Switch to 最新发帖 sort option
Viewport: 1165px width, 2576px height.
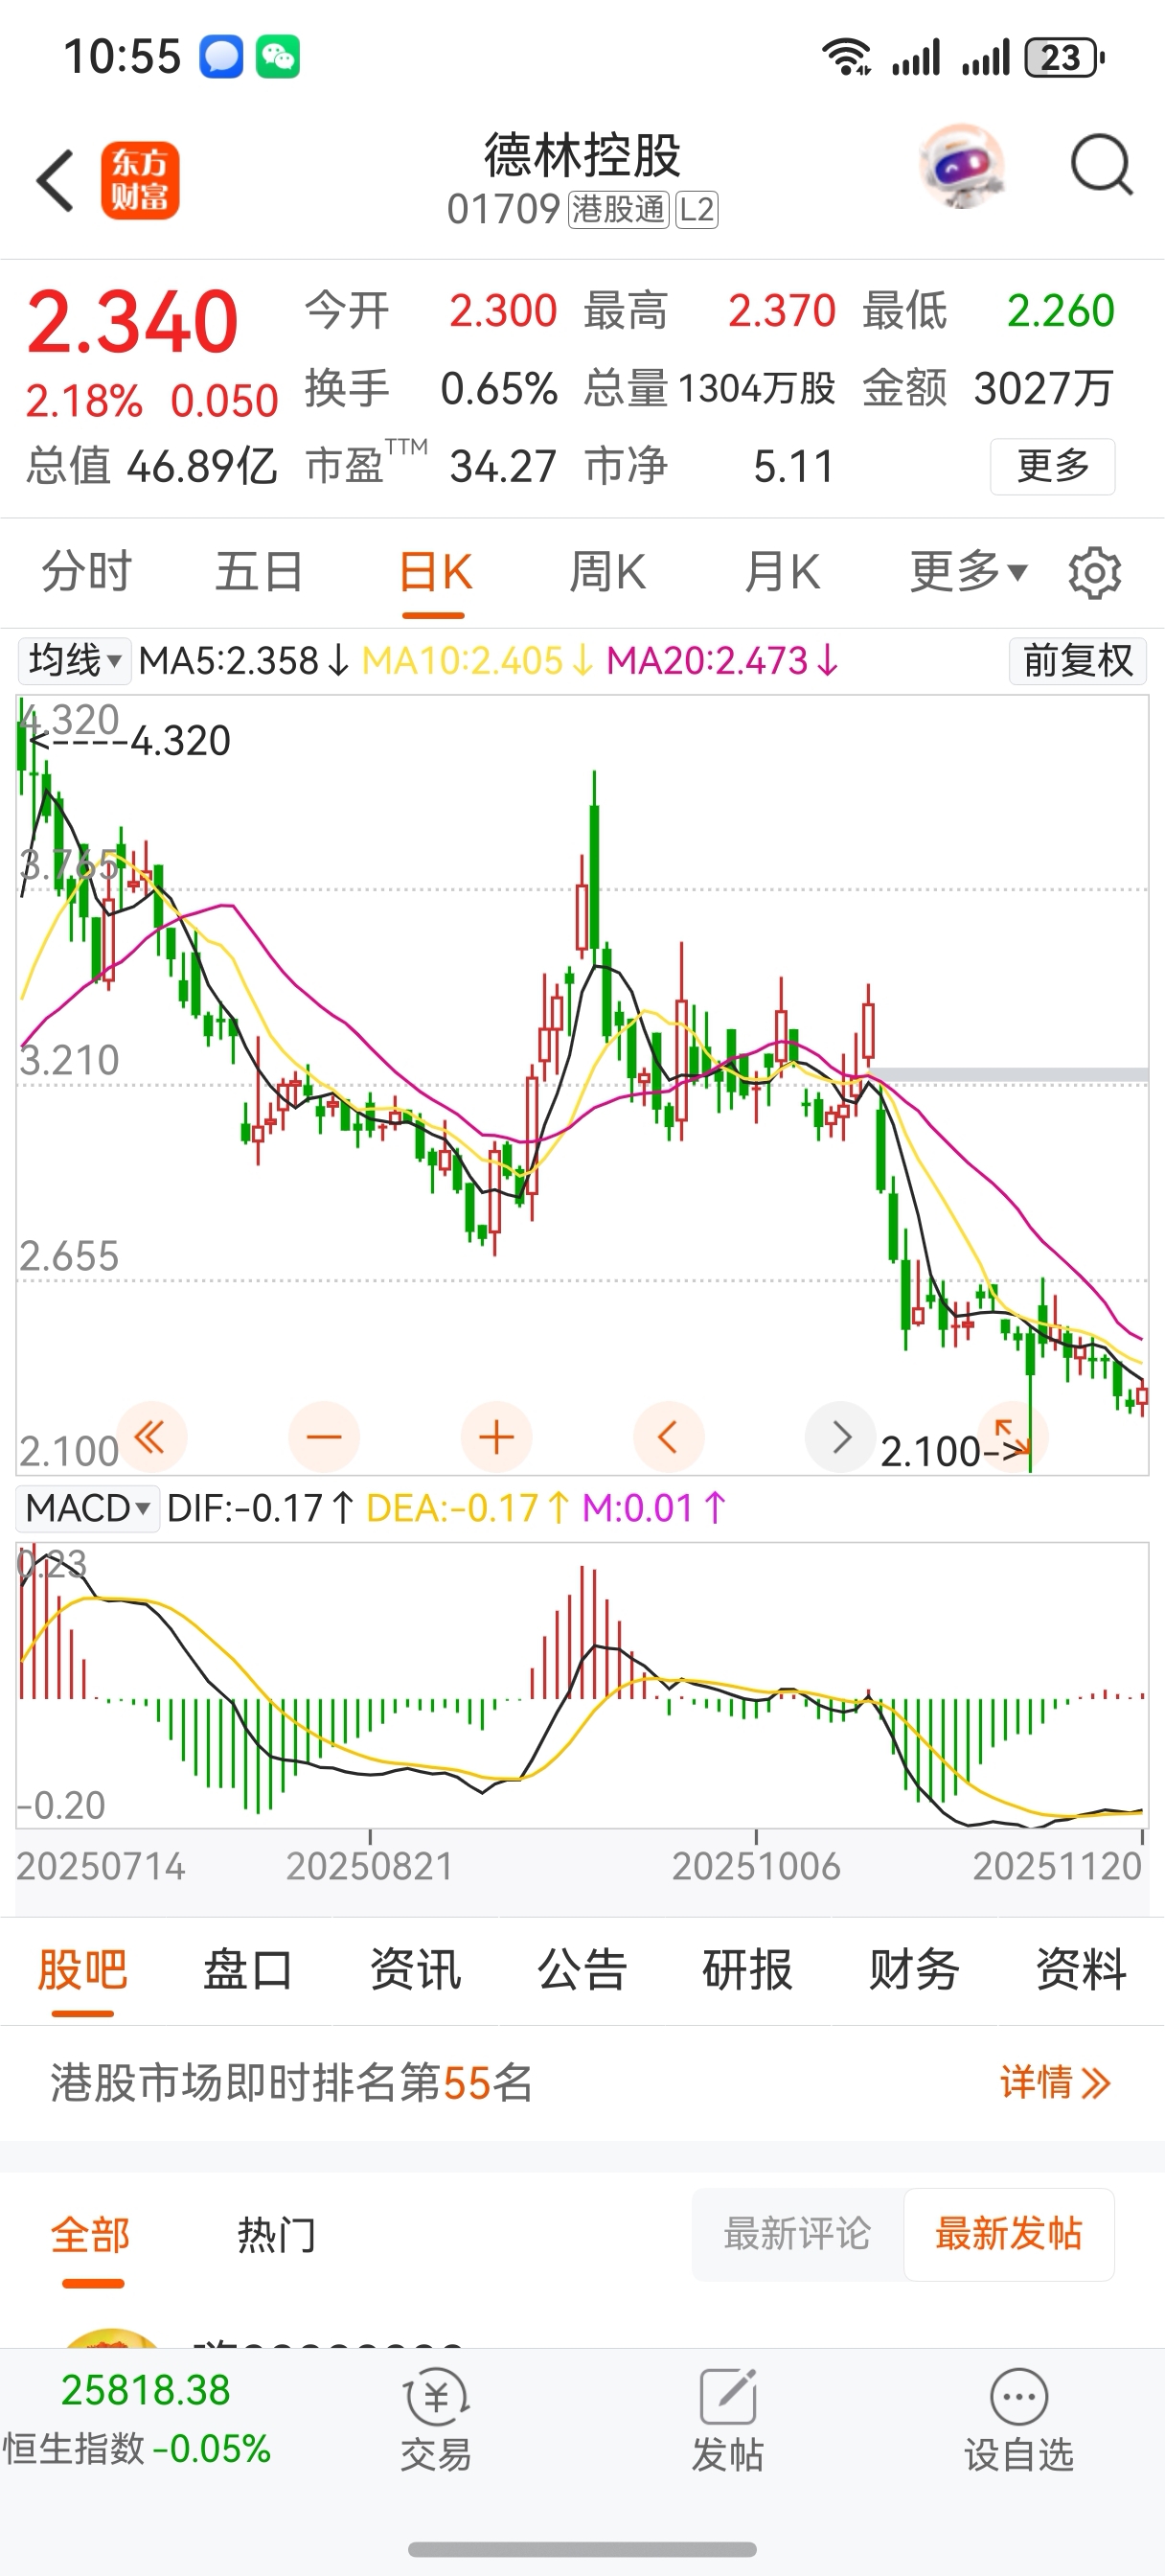click(x=1009, y=2234)
